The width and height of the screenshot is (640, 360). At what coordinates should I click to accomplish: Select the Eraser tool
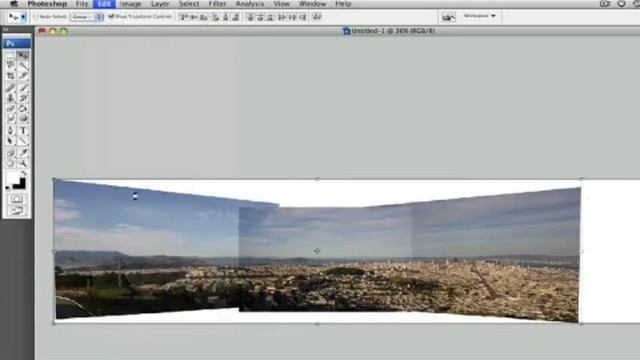[x=11, y=109]
